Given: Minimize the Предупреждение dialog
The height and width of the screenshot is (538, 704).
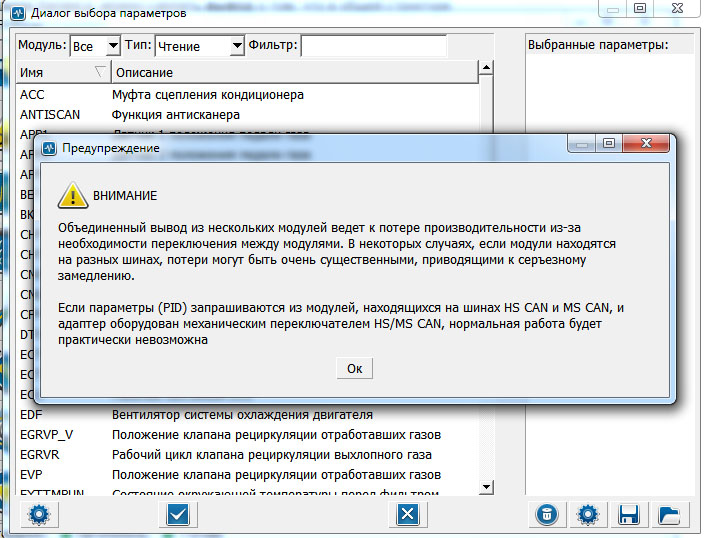Looking at the screenshot, I should tap(582, 143).
